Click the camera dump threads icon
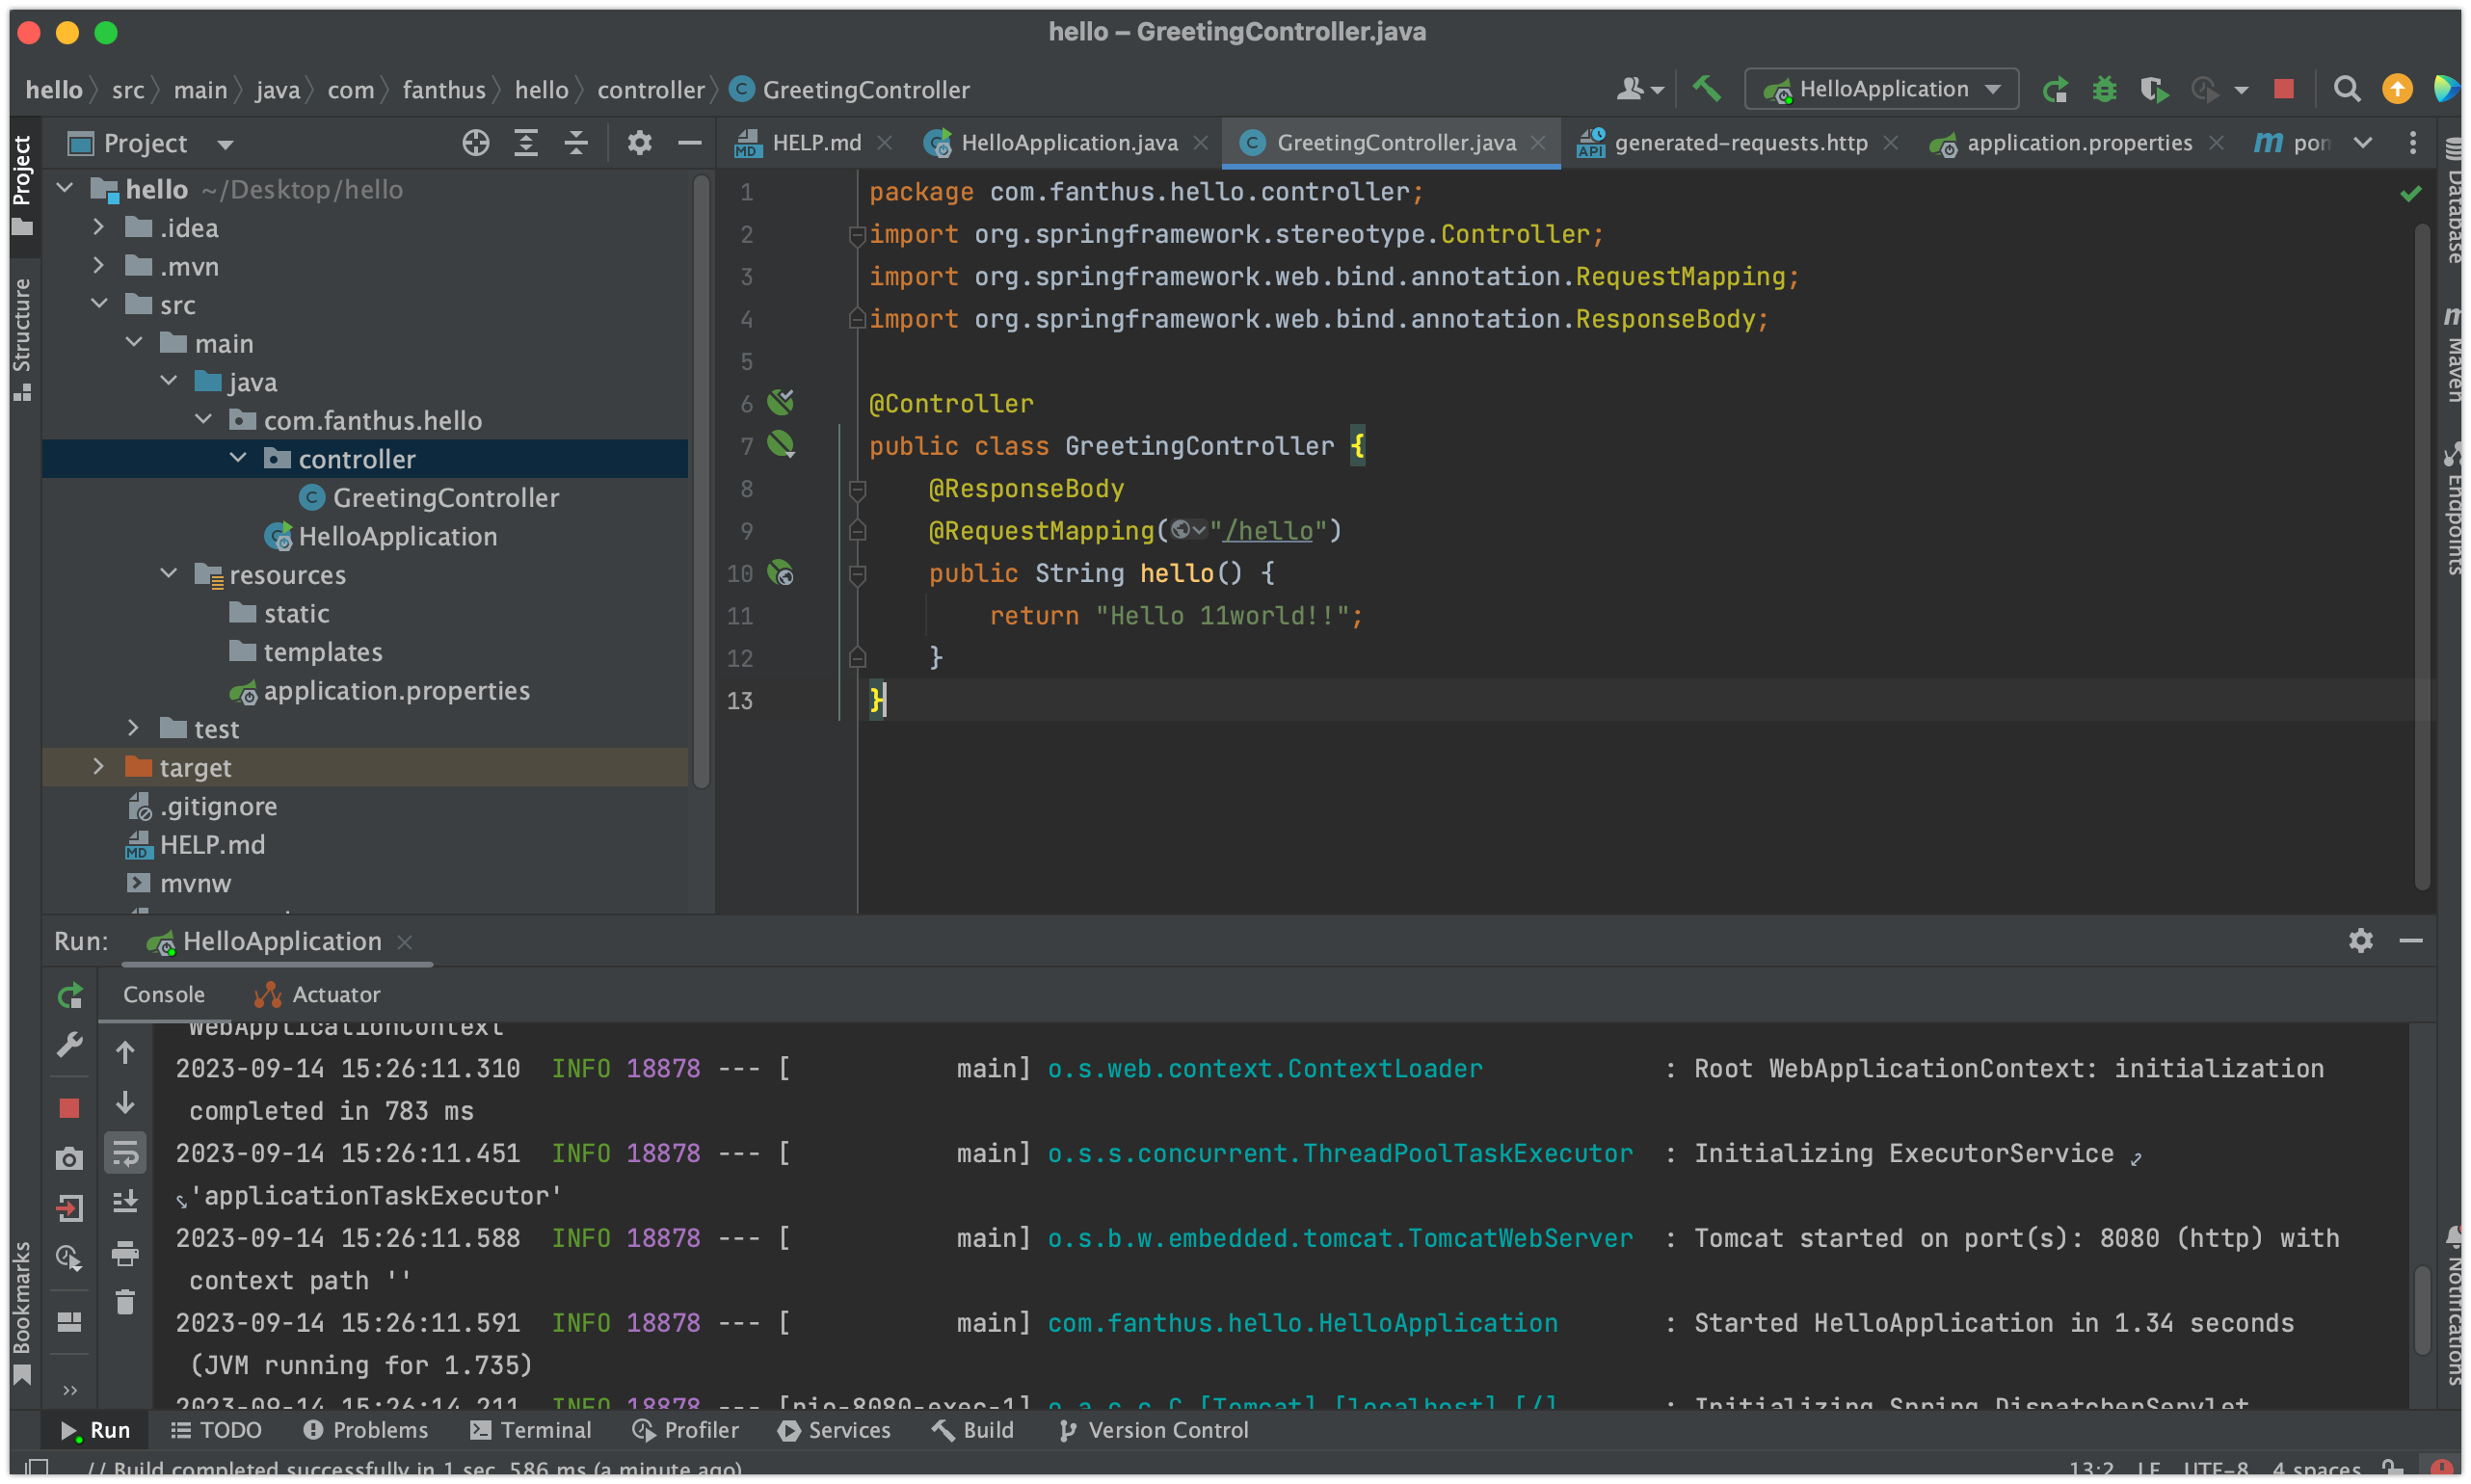The image size is (2471, 1484). pos(69,1158)
